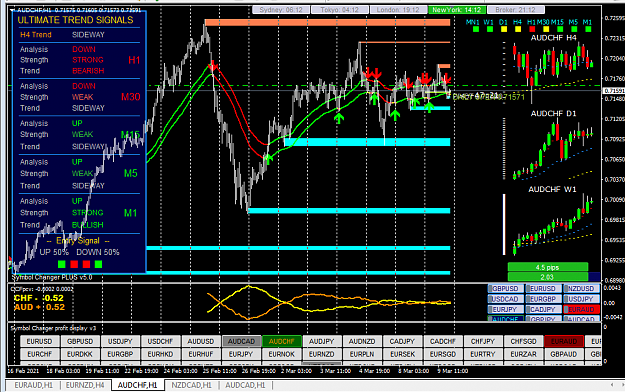Select NZDUSD in Symbol Changer PLUS panel

coord(581,288)
